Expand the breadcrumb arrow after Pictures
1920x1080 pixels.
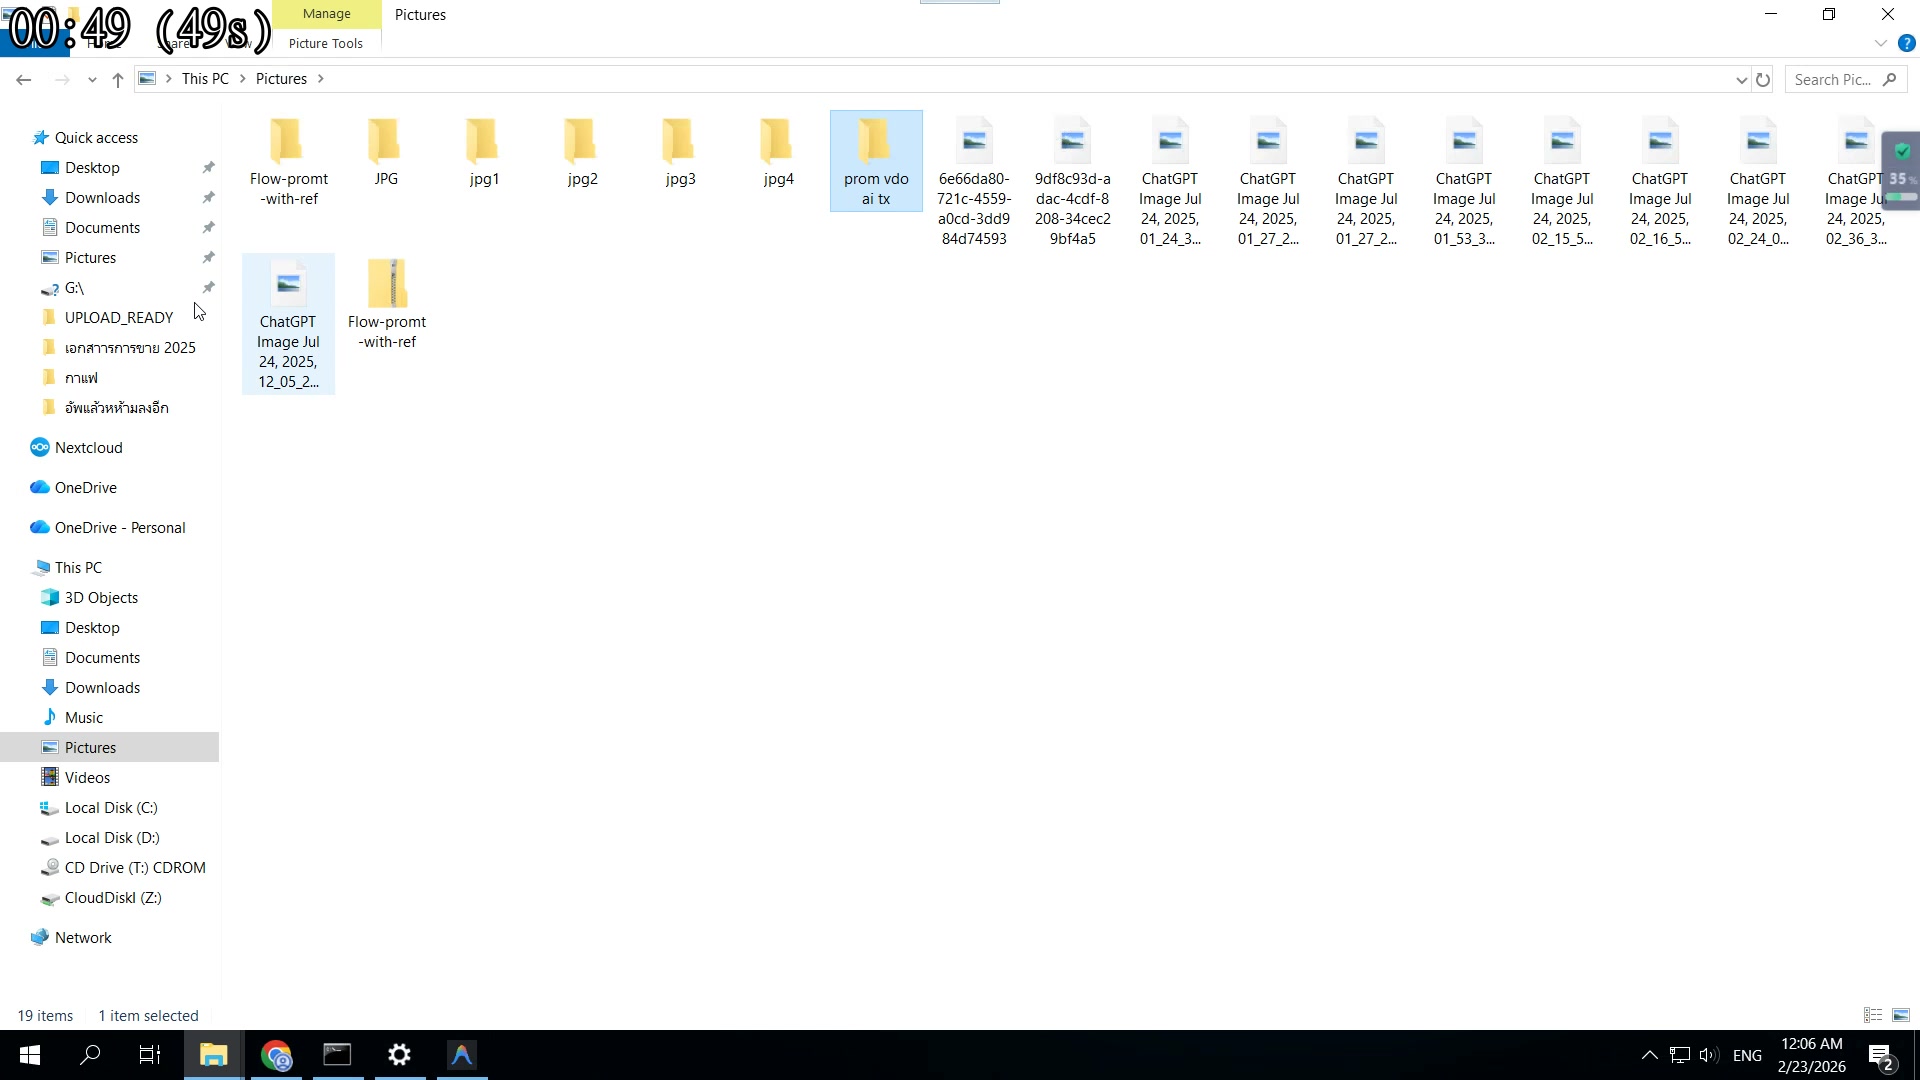coord(322,78)
